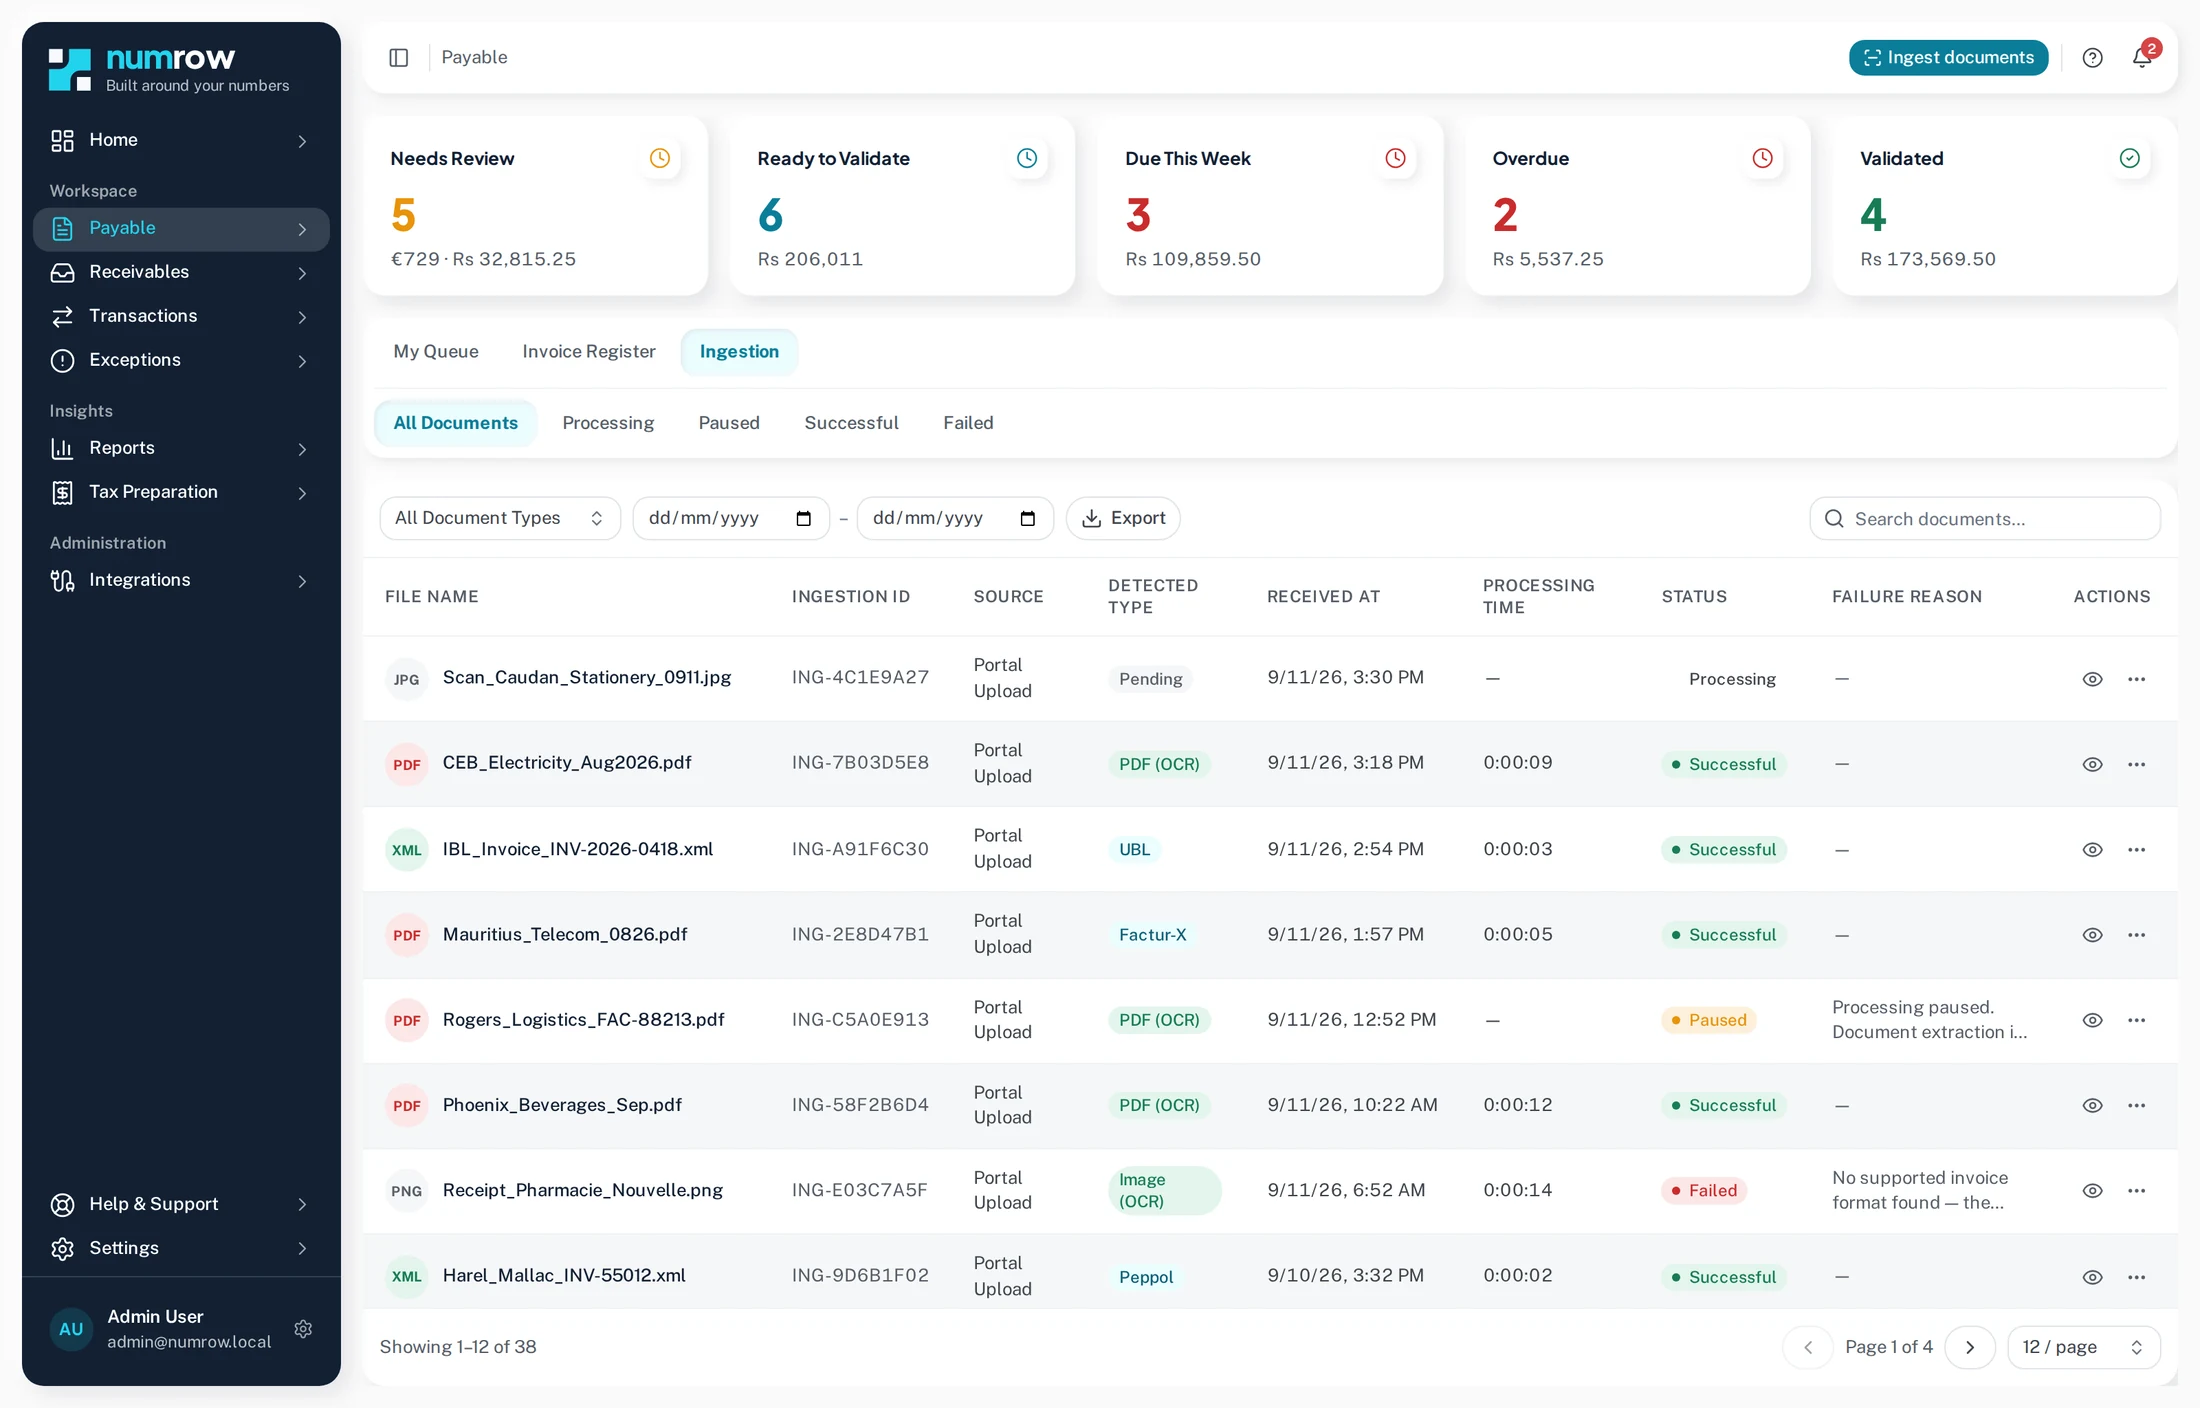The image size is (2200, 1408).
Task: Open Help & Support
Action: 181,1204
